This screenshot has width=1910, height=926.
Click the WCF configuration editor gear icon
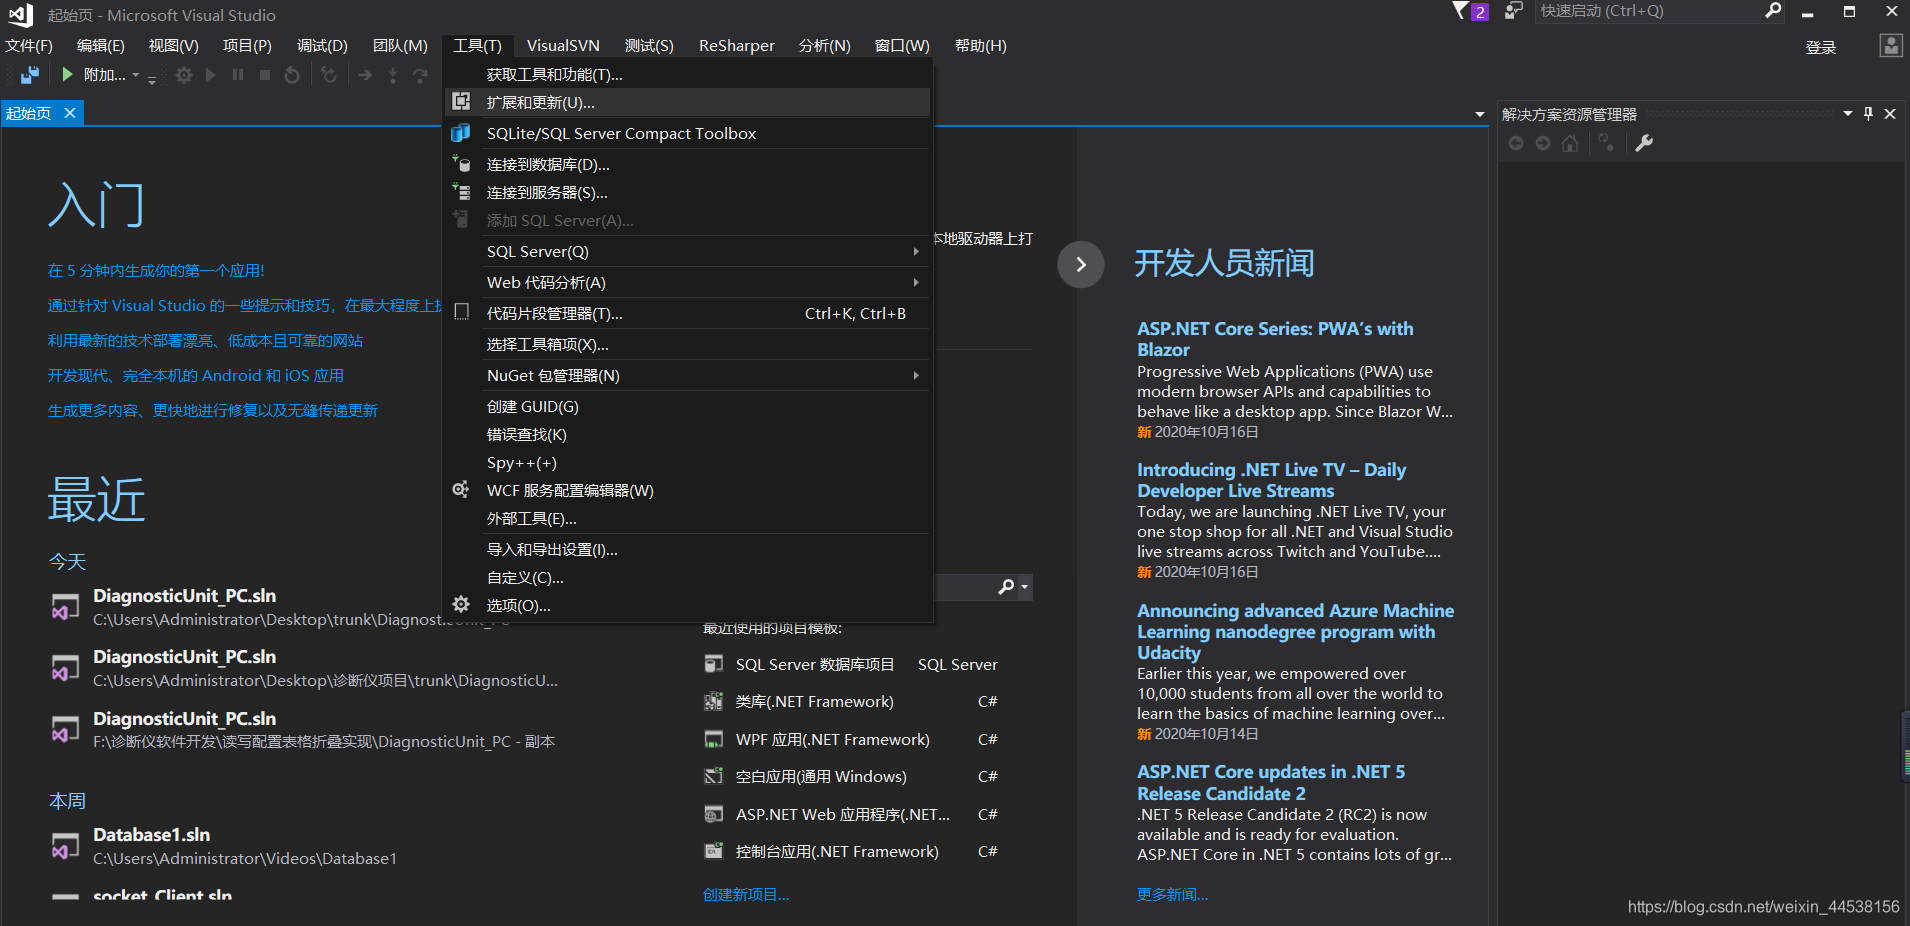(461, 490)
